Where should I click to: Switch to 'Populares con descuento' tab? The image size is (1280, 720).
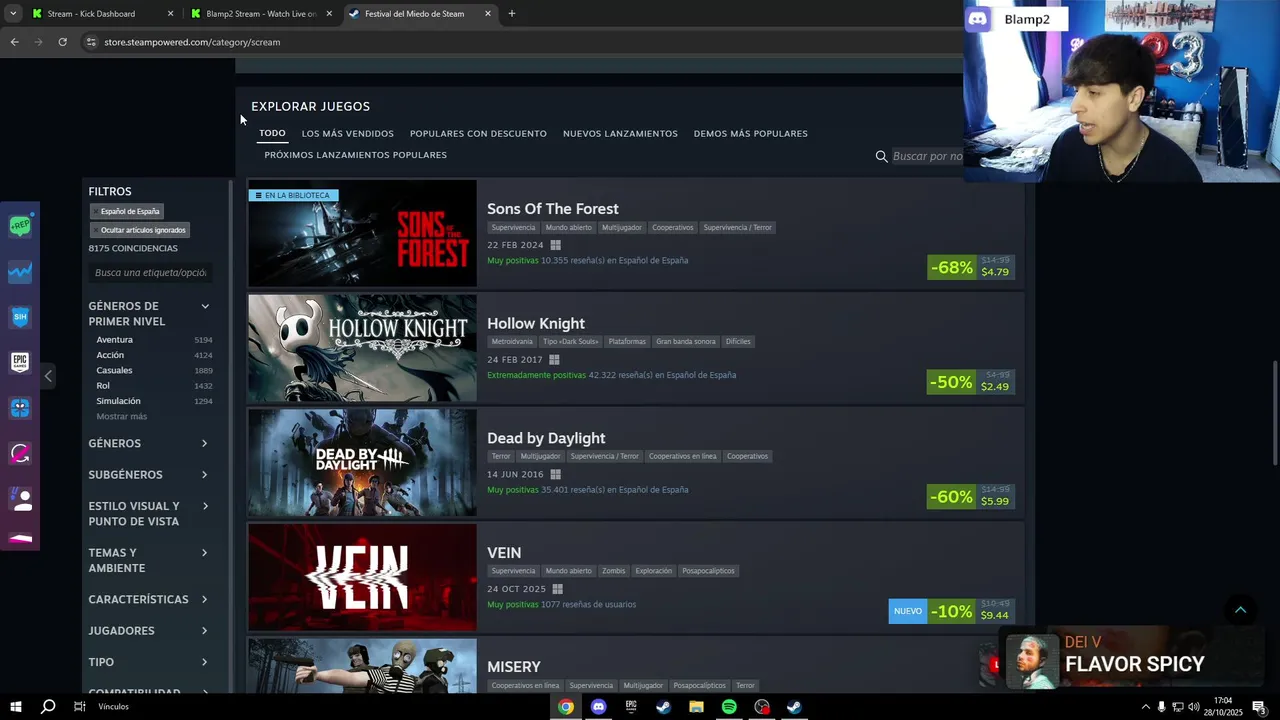tap(478, 134)
